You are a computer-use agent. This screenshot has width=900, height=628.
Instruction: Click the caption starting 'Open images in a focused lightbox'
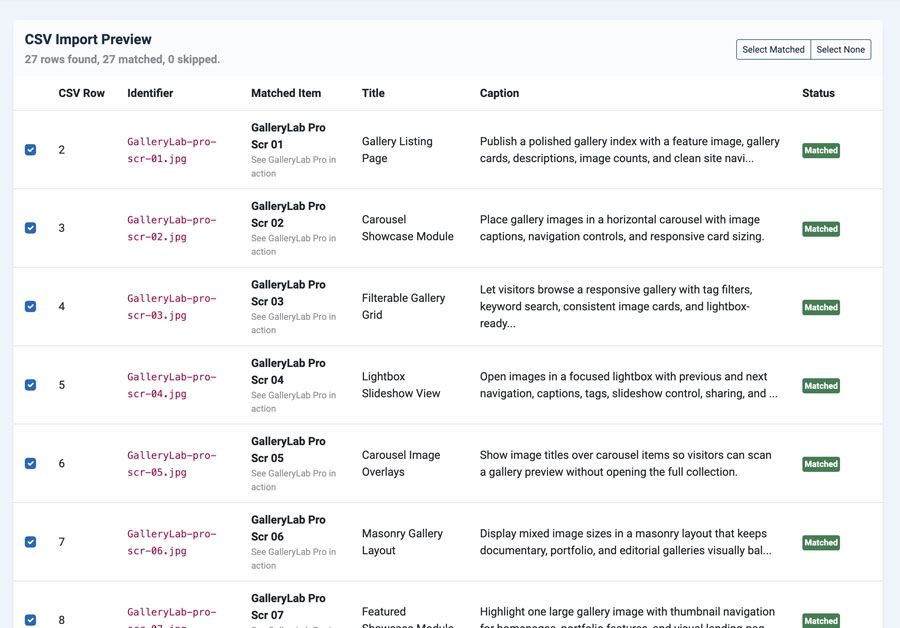pos(629,385)
